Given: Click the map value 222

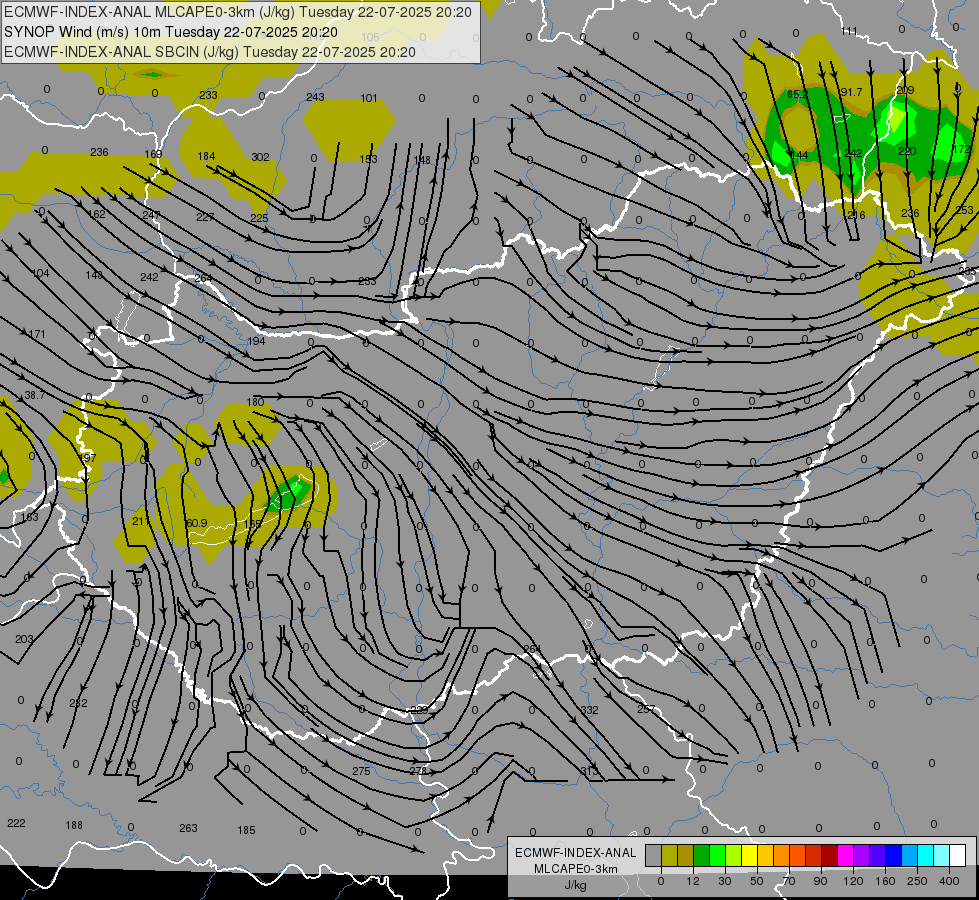Looking at the screenshot, I should [x=16, y=823].
